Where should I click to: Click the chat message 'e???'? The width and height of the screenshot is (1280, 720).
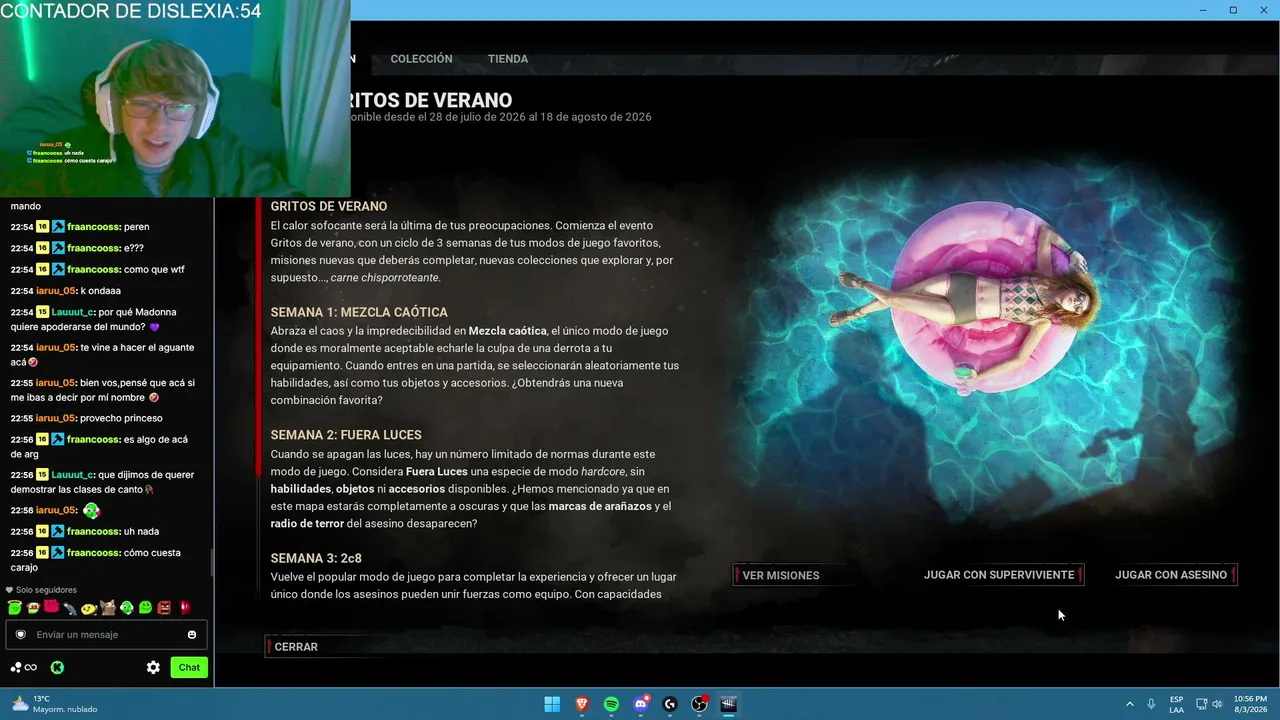[134, 248]
